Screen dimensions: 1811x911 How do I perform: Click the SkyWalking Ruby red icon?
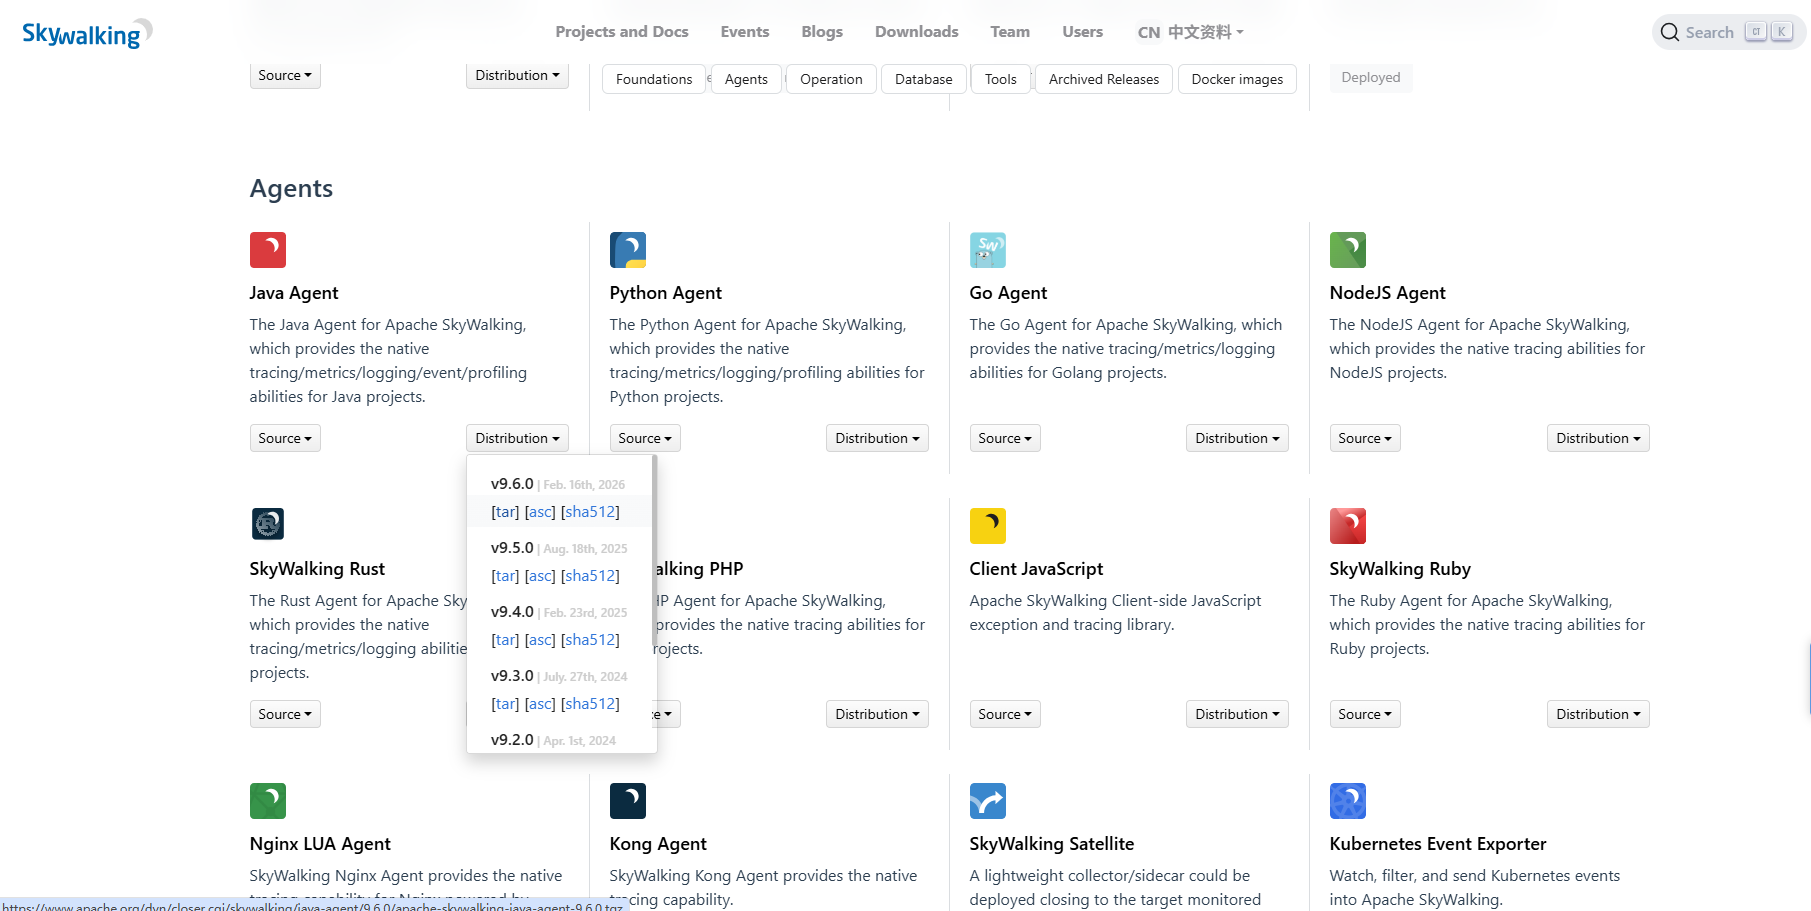pos(1348,526)
